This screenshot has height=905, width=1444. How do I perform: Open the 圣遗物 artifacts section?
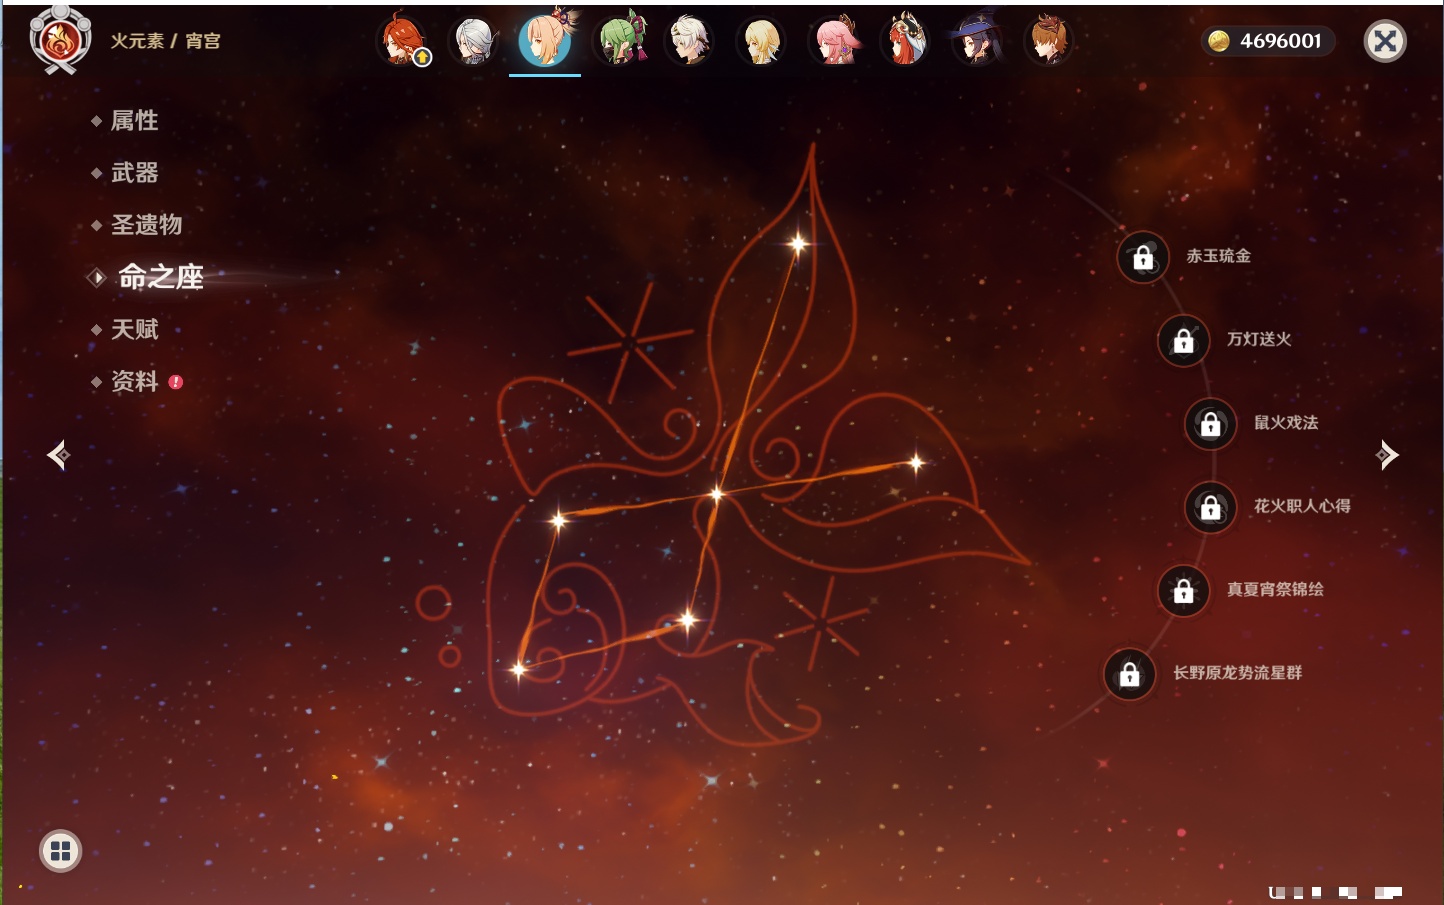pos(146,225)
